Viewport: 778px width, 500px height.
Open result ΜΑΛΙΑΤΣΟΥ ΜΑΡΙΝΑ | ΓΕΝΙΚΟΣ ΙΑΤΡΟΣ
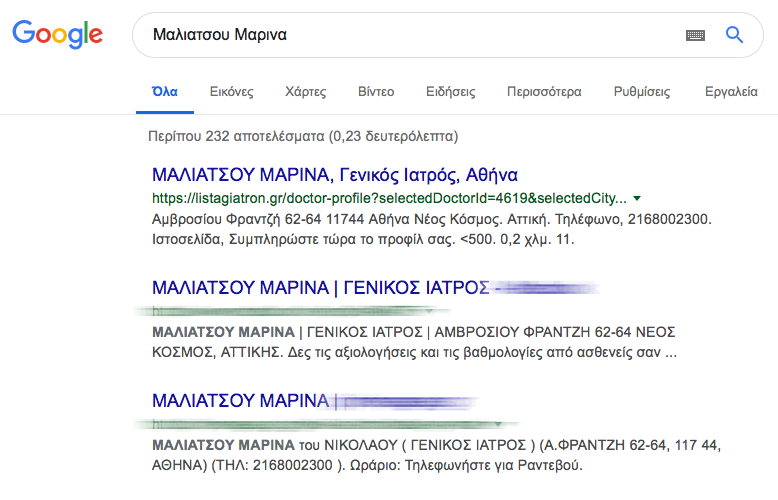[321, 288]
